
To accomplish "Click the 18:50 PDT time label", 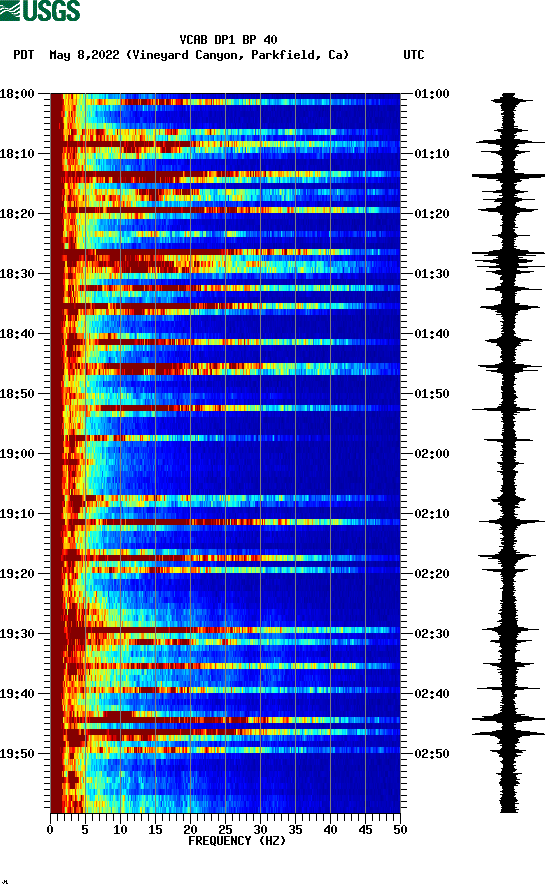I will click(17, 394).
